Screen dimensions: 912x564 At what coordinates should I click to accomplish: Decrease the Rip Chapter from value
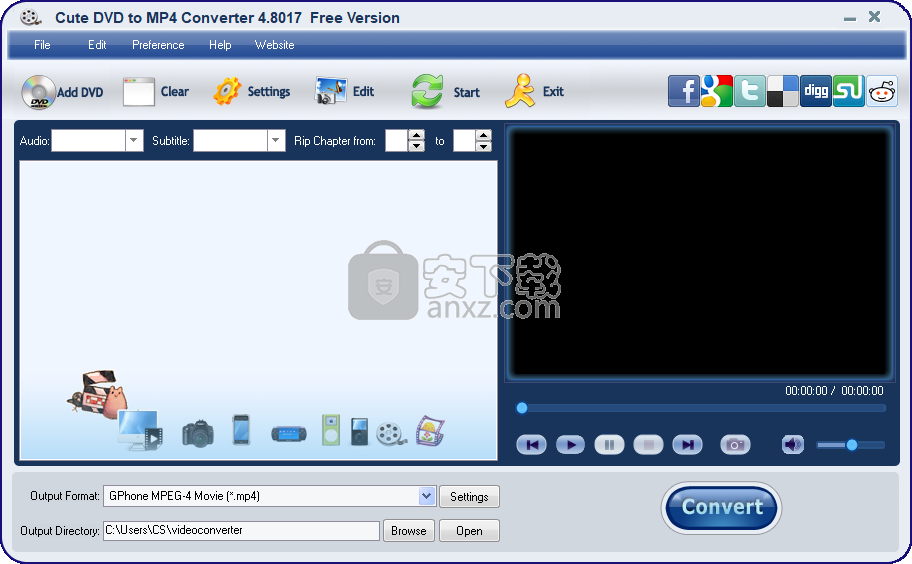coord(416,146)
